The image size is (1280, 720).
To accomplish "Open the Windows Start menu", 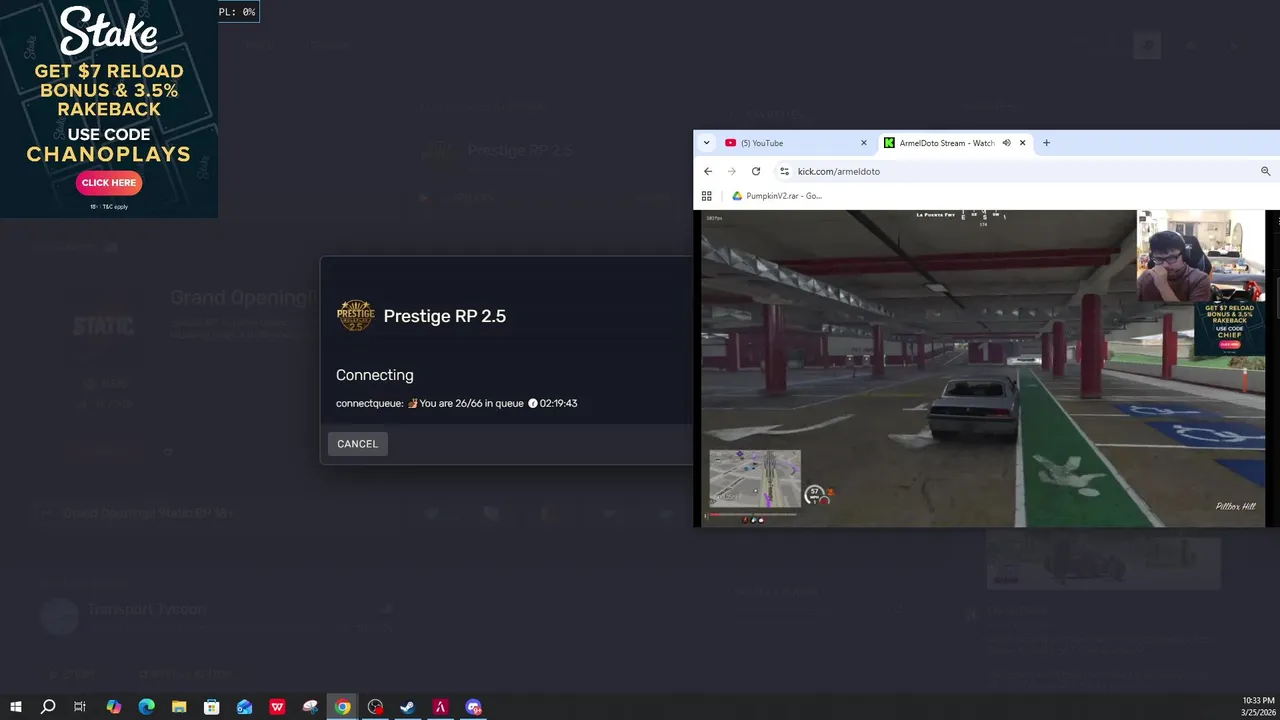I will (16, 707).
